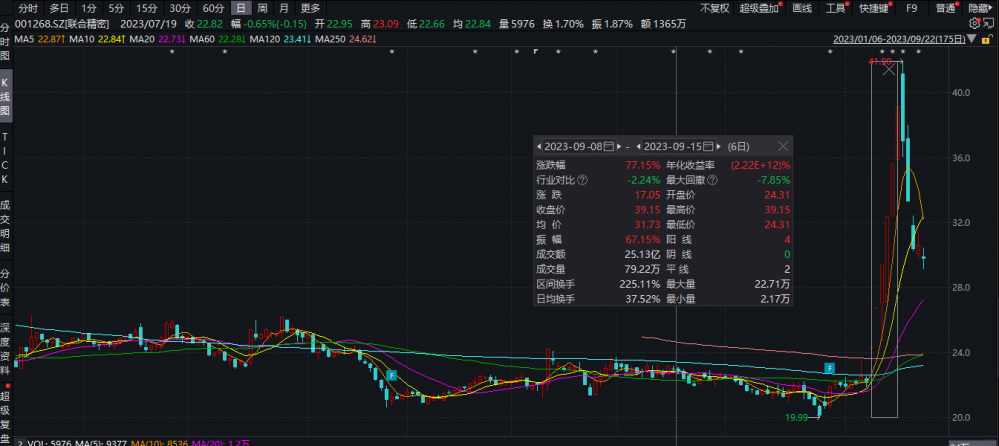Select the 15分 period tab
The height and width of the screenshot is (446, 999).
[x=147, y=8]
